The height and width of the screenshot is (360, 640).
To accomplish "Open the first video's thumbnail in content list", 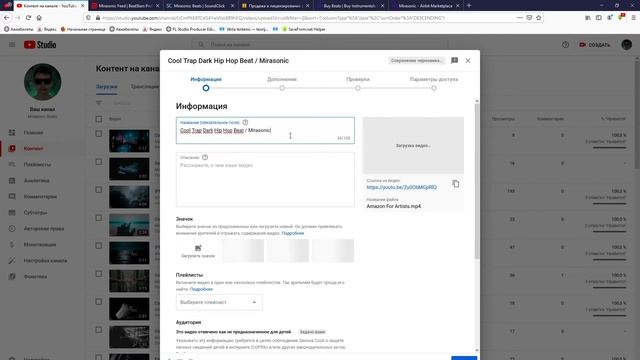I will (x=129, y=141).
